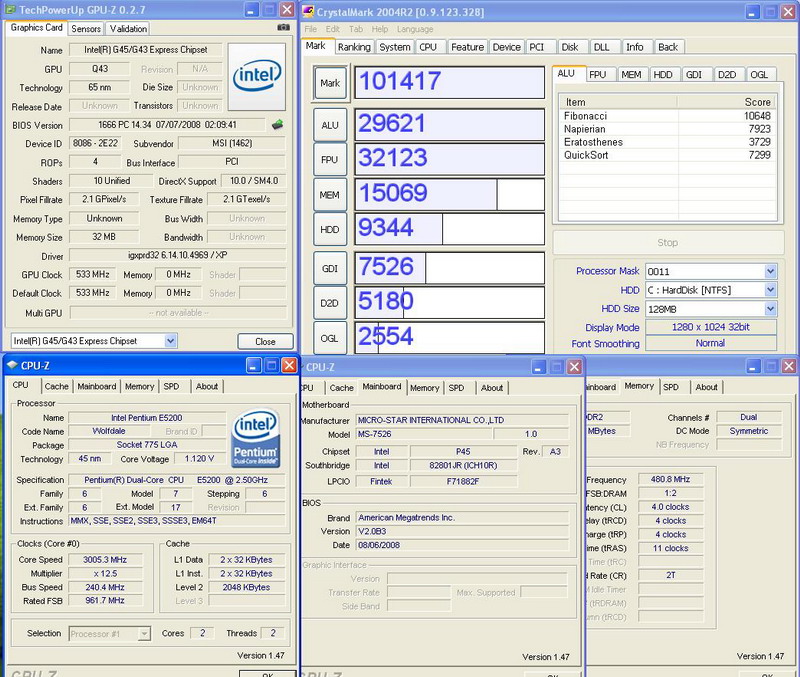The image size is (800, 677).
Task: Open the System tab in CrystalMark
Action: 394,47
